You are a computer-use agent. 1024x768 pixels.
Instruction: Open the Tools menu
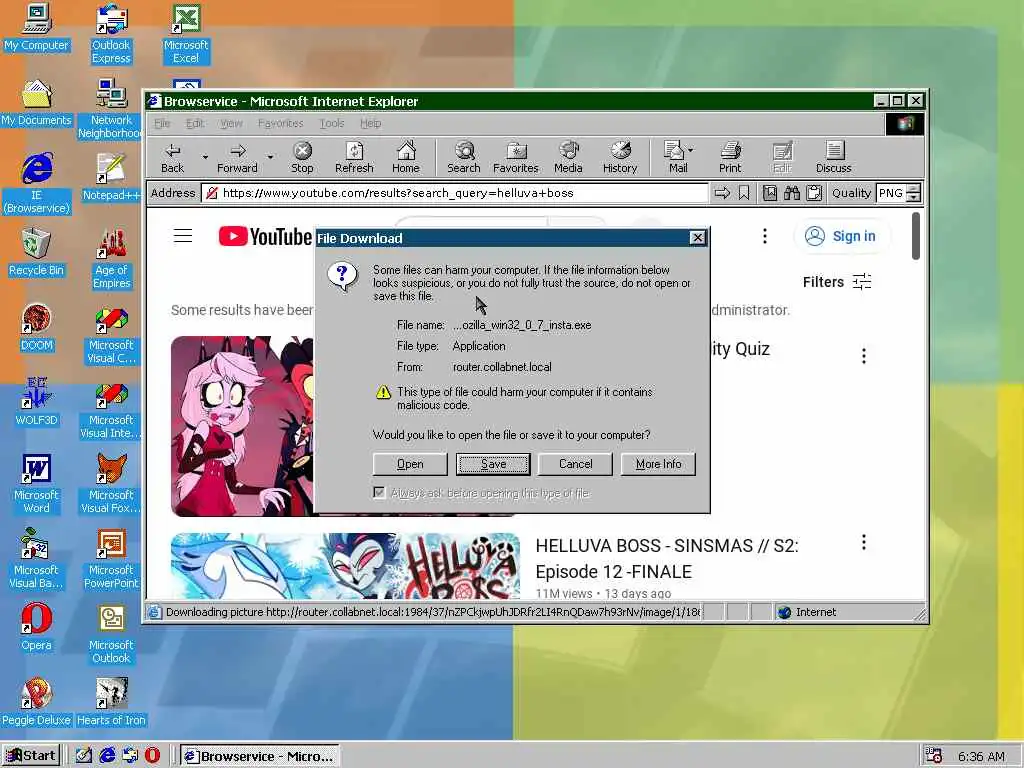tap(331, 123)
